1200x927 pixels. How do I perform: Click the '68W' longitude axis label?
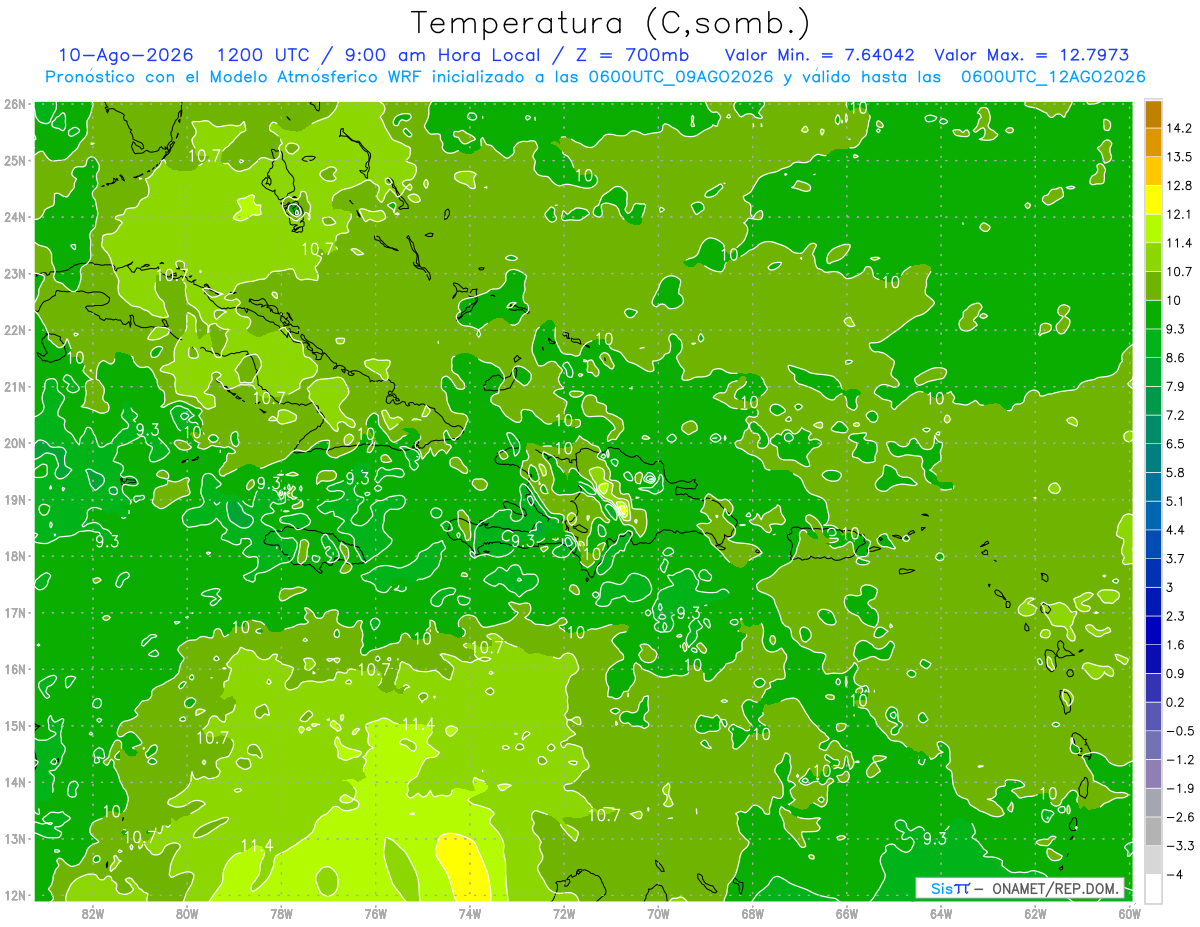tap(752, 913)
